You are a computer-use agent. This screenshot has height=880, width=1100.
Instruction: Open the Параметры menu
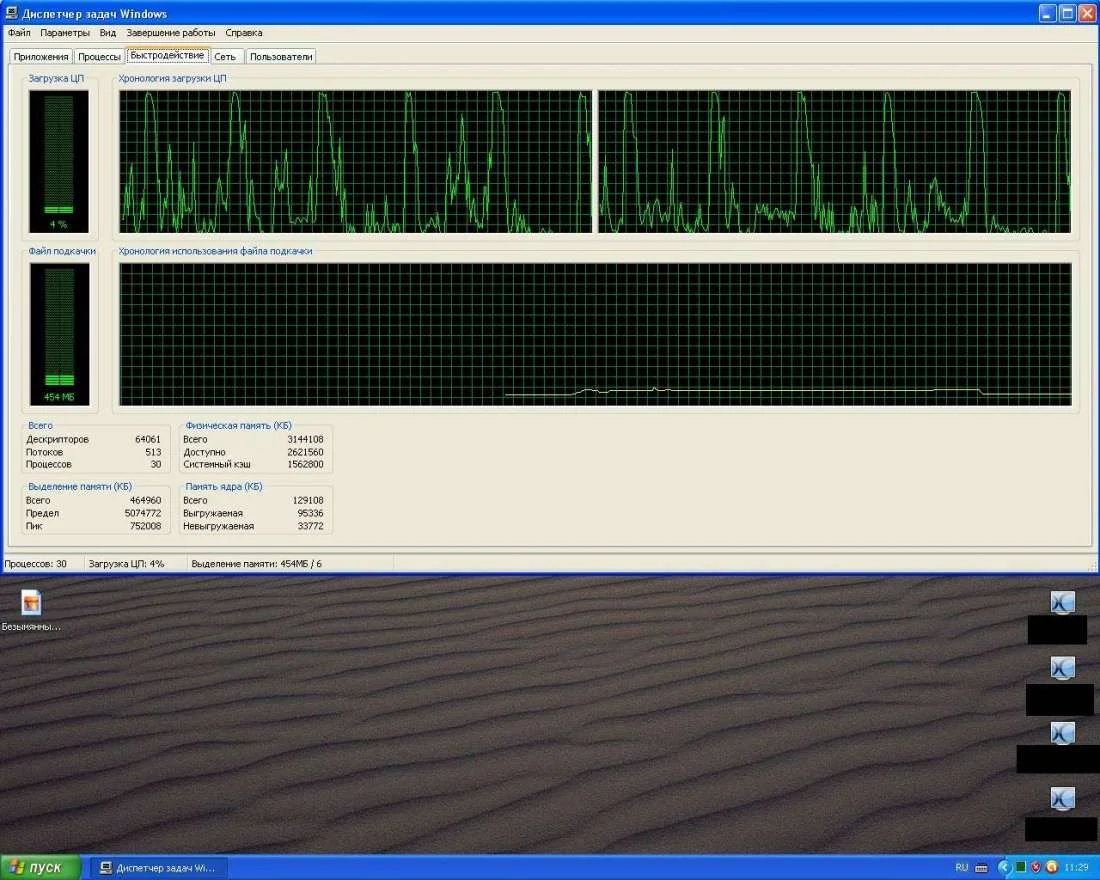point(65,33)
